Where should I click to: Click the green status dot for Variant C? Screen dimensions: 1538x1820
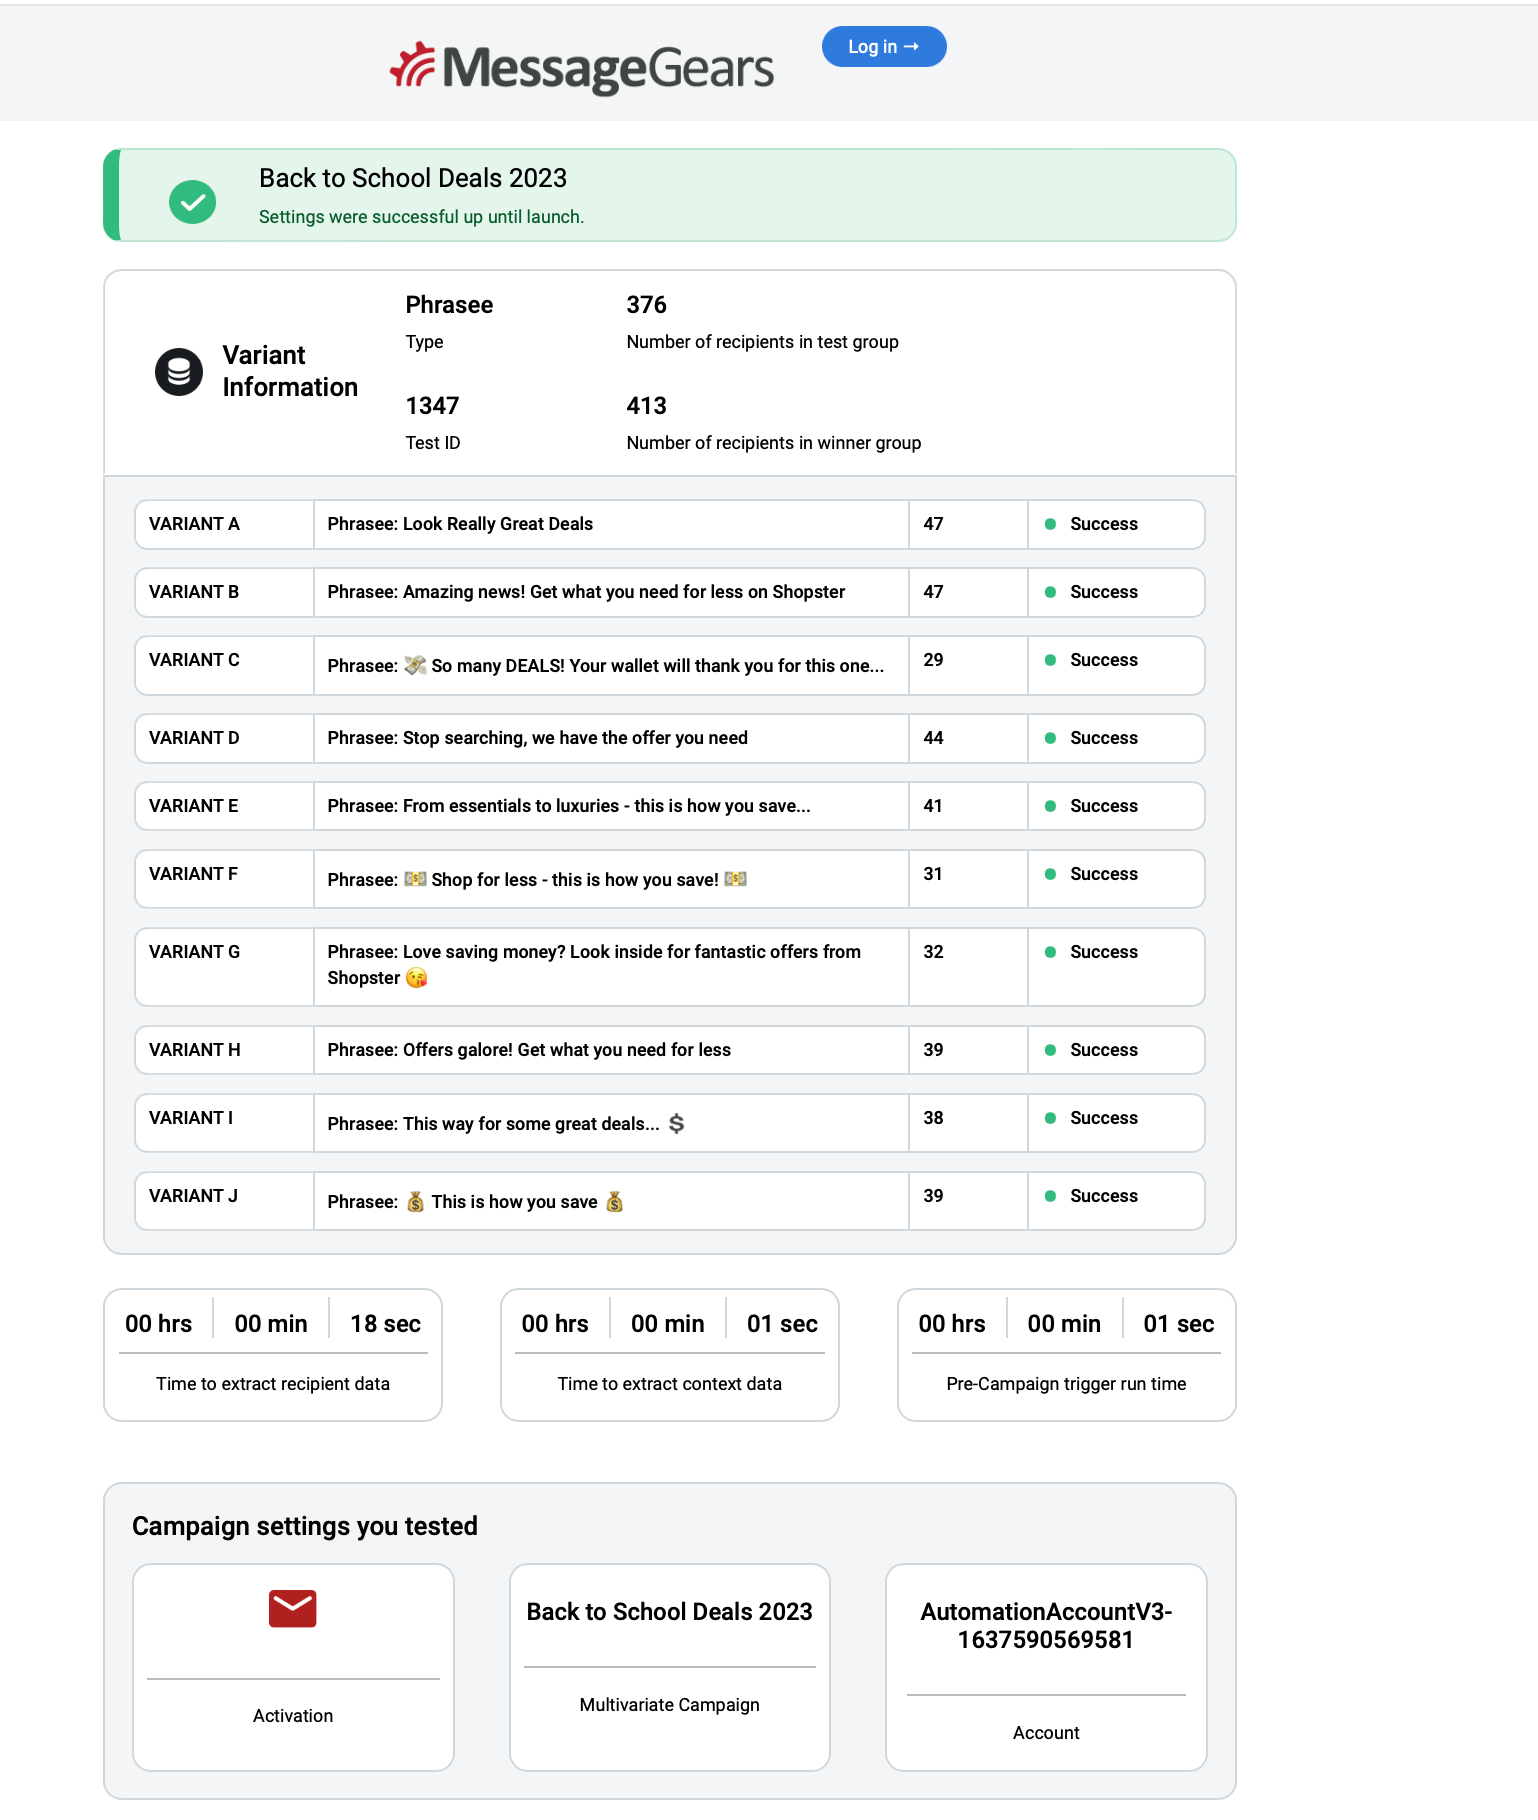[x=1050, y=660]
